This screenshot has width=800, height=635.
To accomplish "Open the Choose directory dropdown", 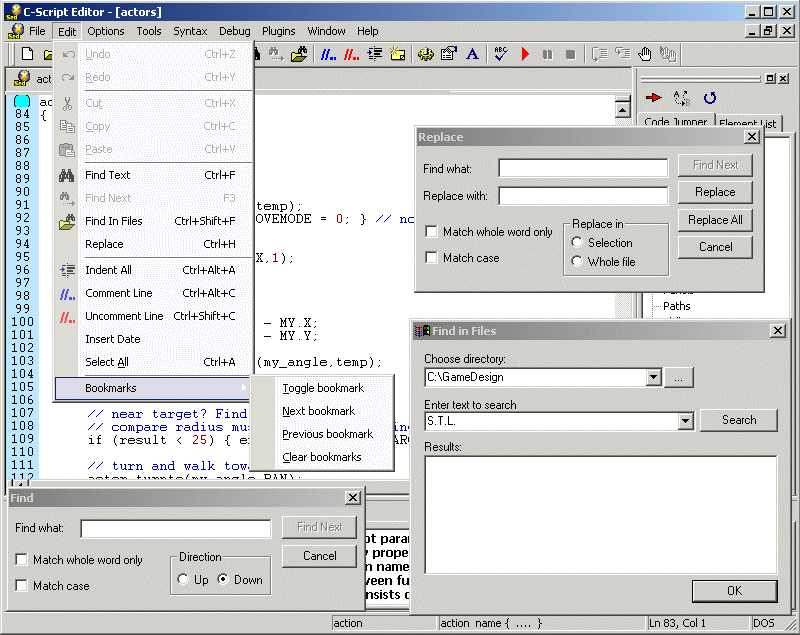I will [653, 378].
